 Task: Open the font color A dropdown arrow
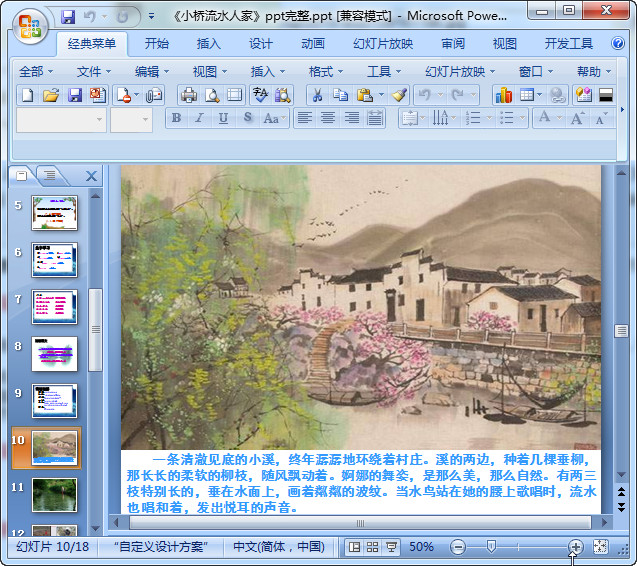(559, 118)
